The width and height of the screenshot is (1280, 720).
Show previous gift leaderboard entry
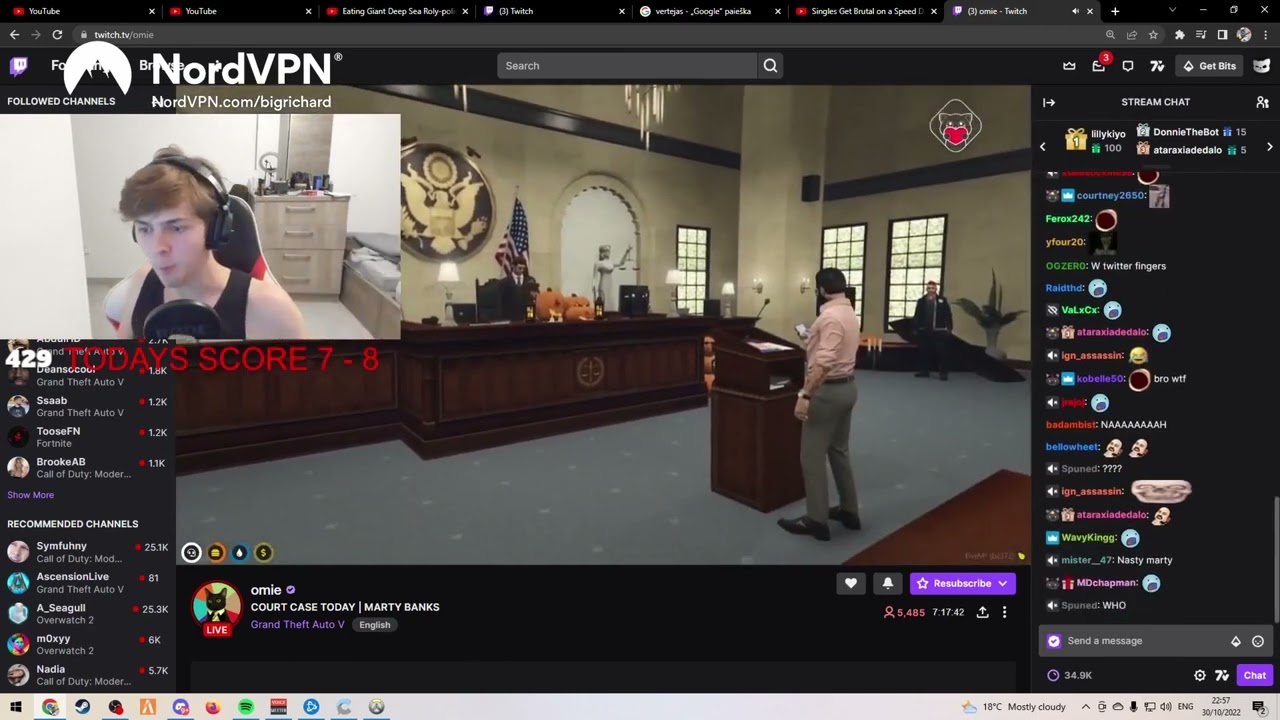pos(1042,147)
